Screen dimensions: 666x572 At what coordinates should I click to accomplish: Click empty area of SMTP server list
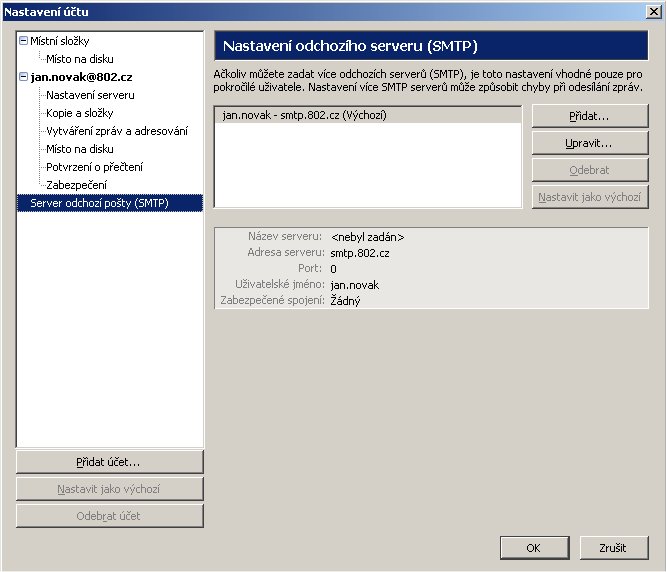pyautogui.click(x=367, y=170)
